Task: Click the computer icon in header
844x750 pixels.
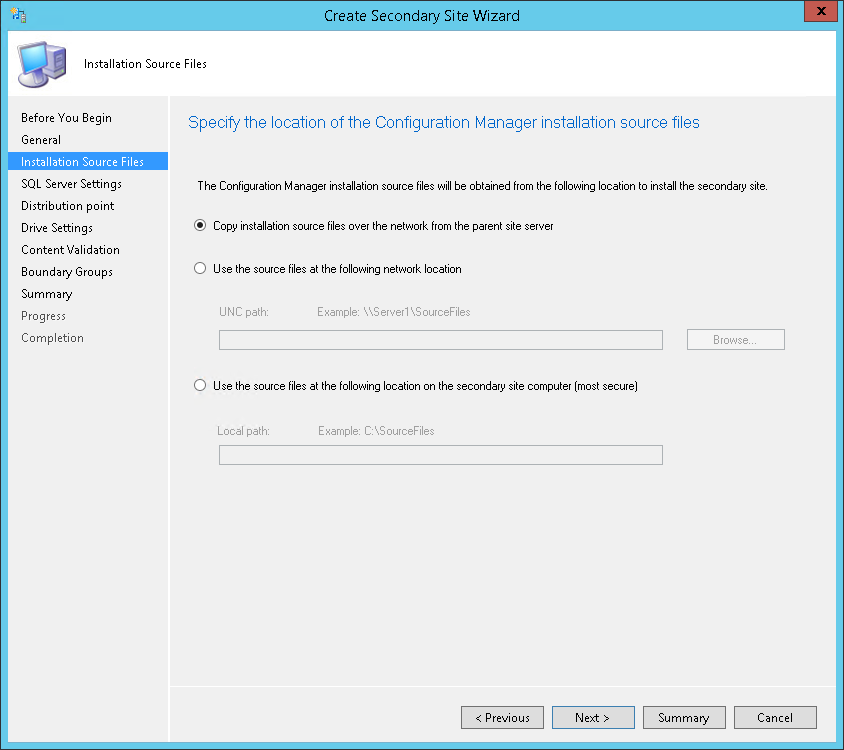Action: [42, 64]
